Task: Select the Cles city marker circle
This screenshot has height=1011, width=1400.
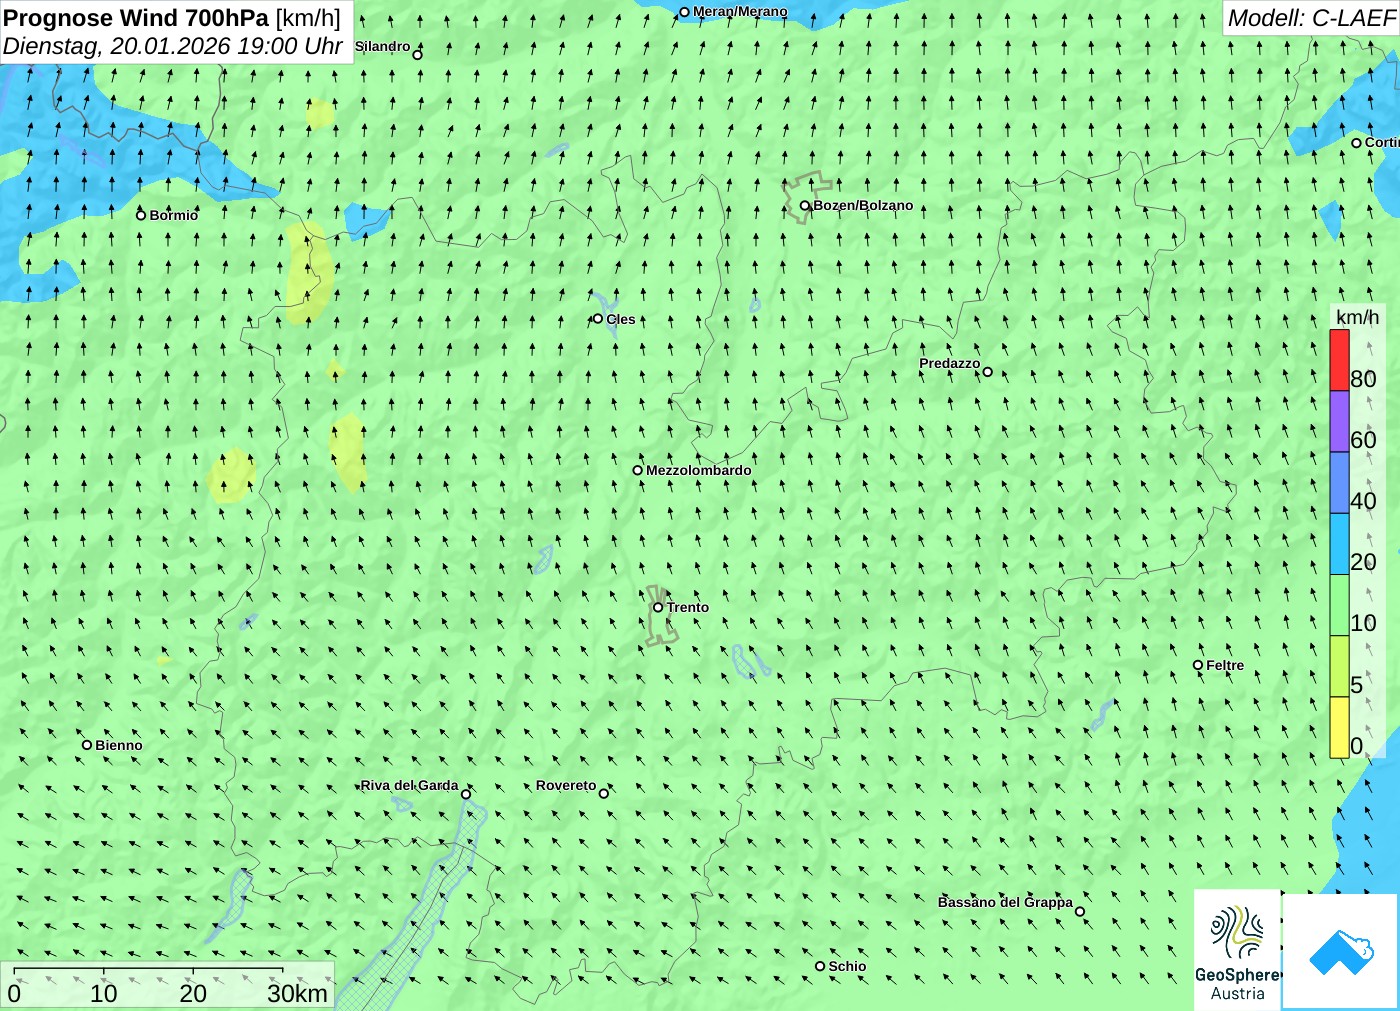Action: (598, 319)
